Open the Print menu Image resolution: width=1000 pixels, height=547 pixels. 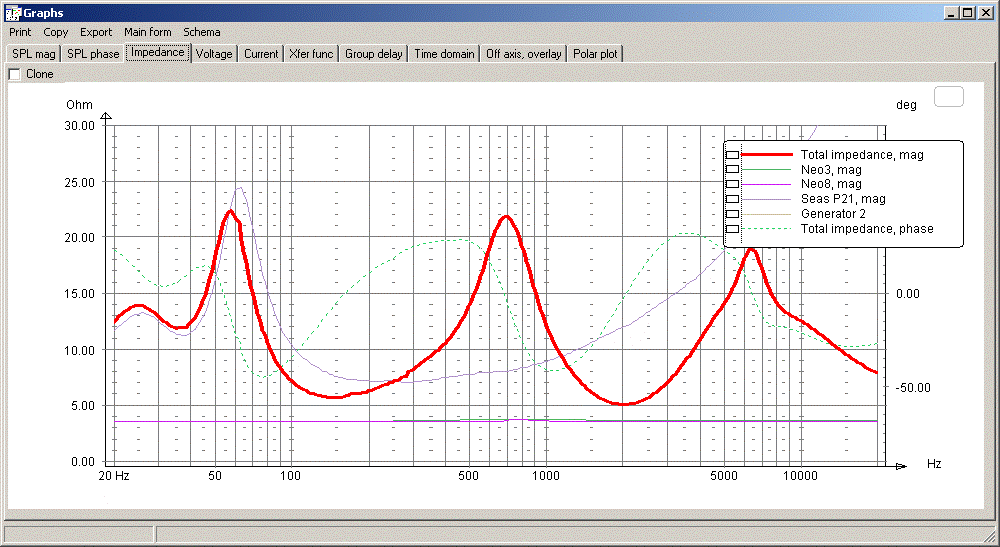coord(20,32)
